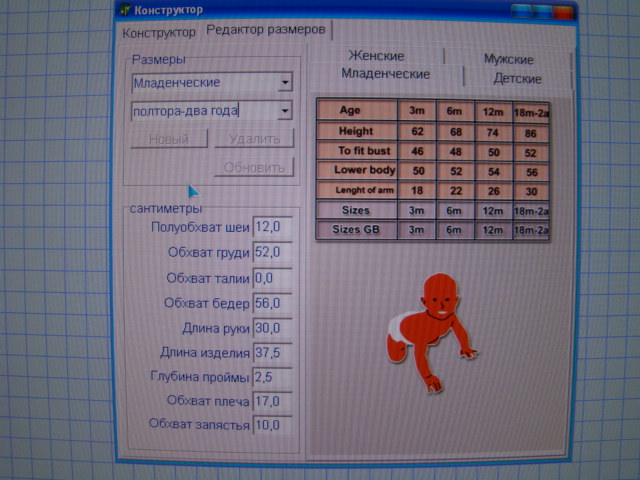Viewport: 640px width, 480px height.
Task: Click the Обхват талии value field
Action: (x=273, y=278)
